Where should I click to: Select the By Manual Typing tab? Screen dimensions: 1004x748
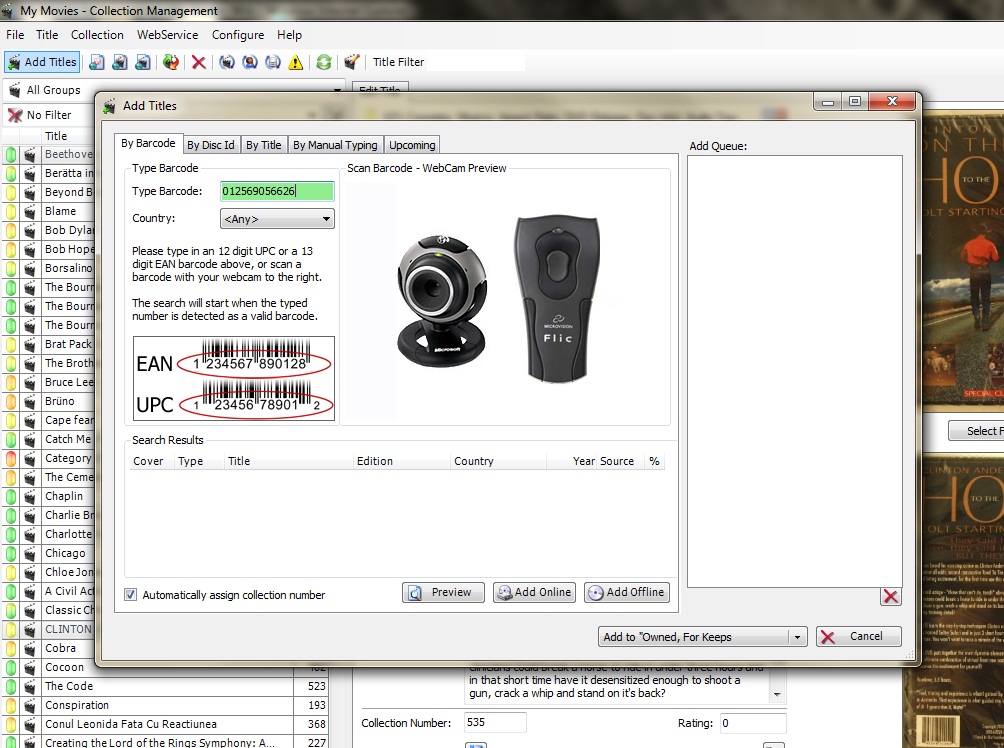tap(335, 145)
